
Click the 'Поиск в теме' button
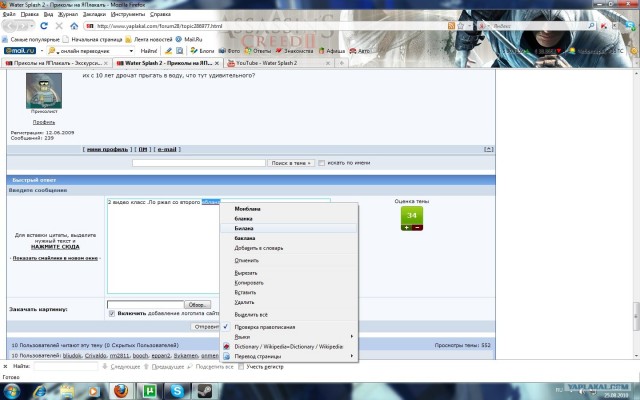coord(291,163)
